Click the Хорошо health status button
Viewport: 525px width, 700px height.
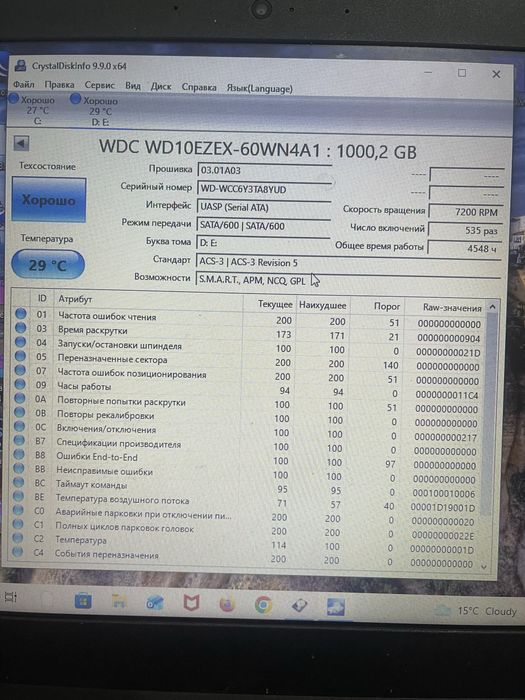[49, 200]
